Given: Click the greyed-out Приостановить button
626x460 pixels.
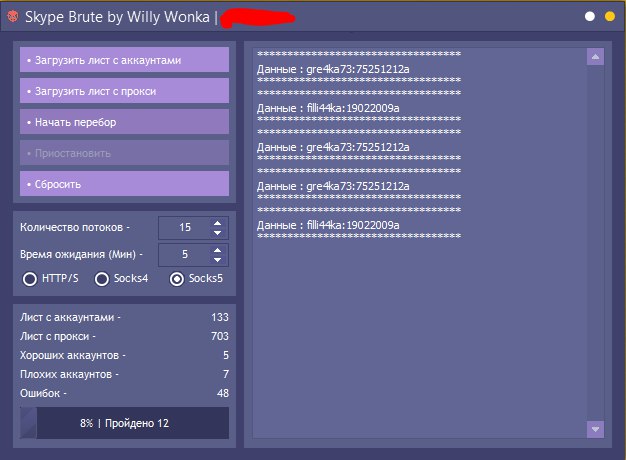Looking at the screenshot, I should (124, 153).
